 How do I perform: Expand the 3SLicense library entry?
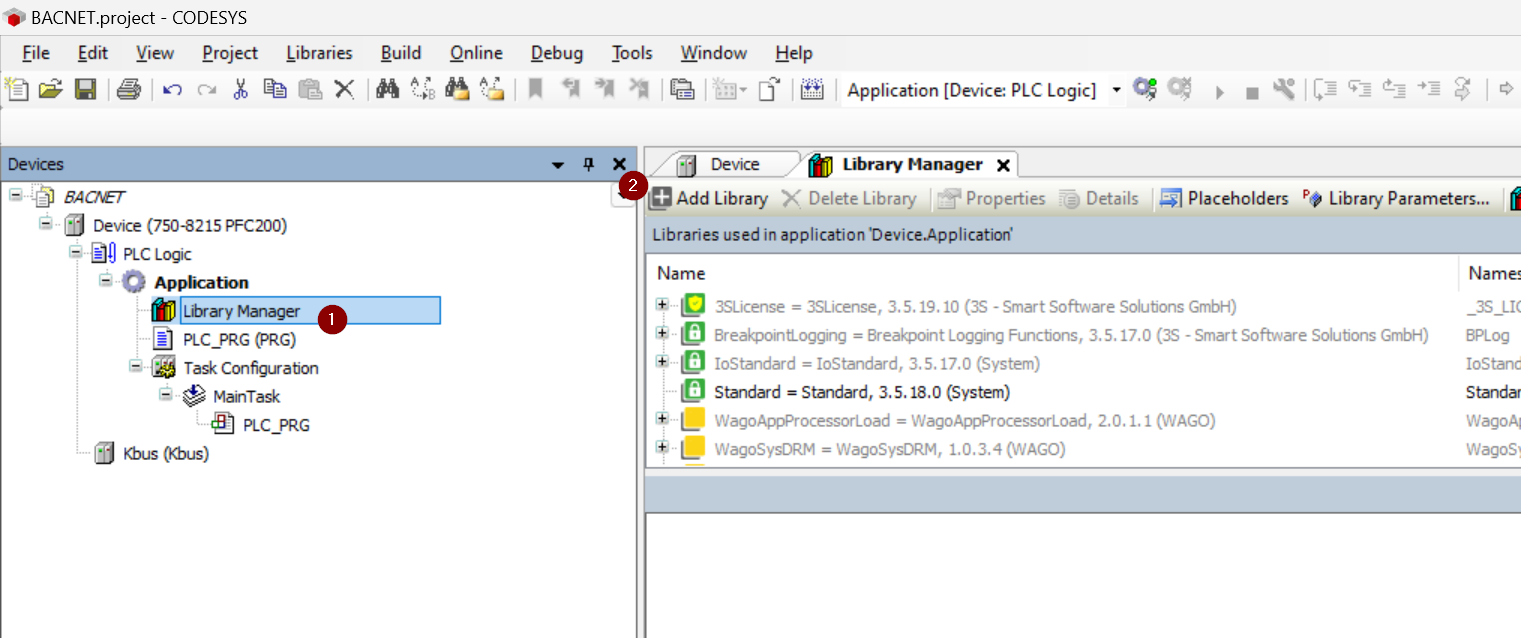point(662,304)
